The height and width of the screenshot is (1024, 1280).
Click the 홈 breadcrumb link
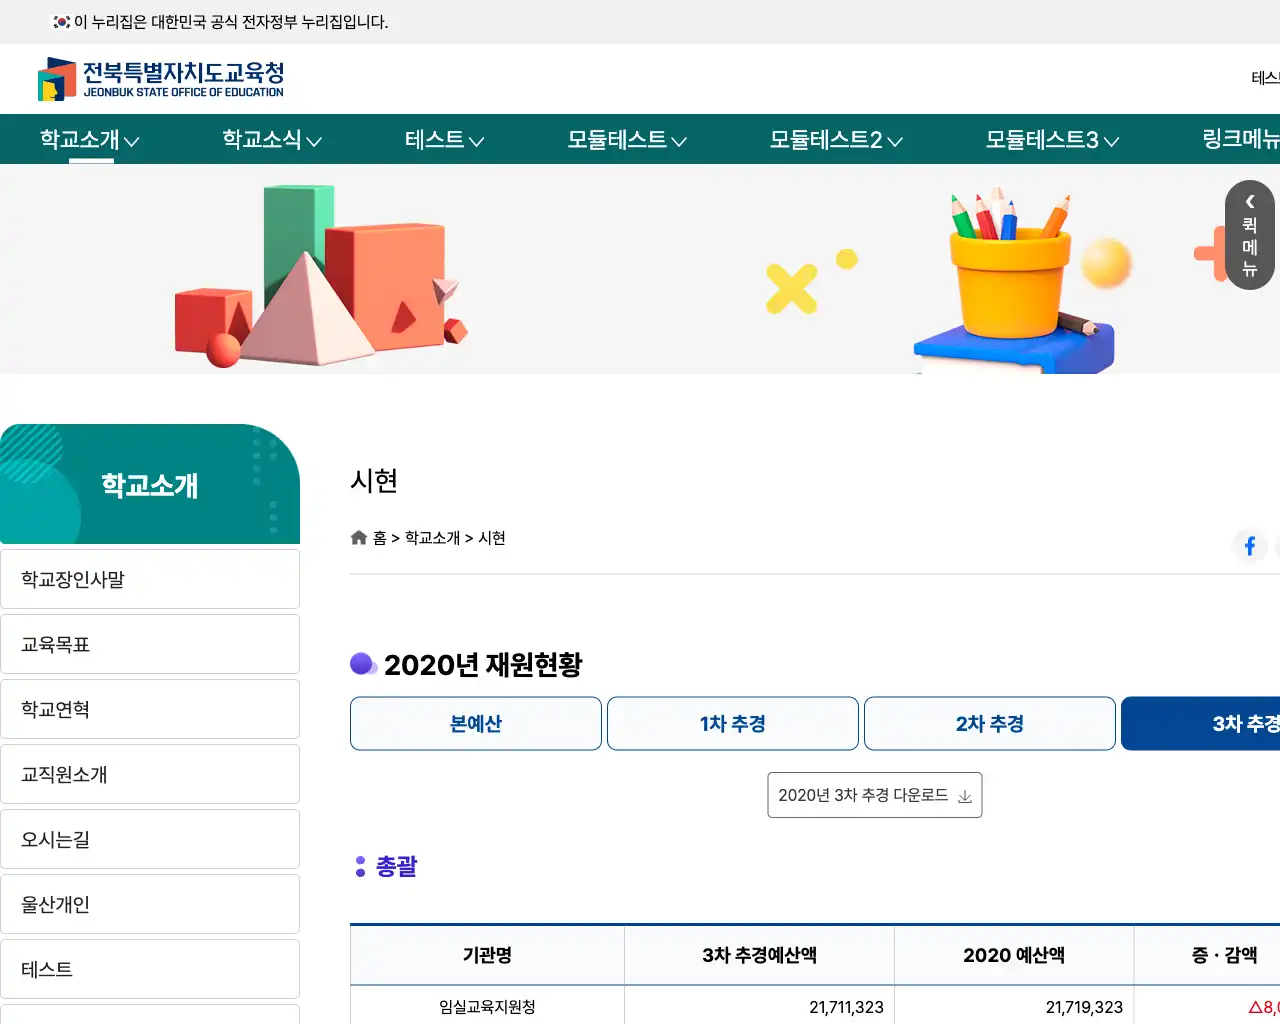[x=380, y=538]
